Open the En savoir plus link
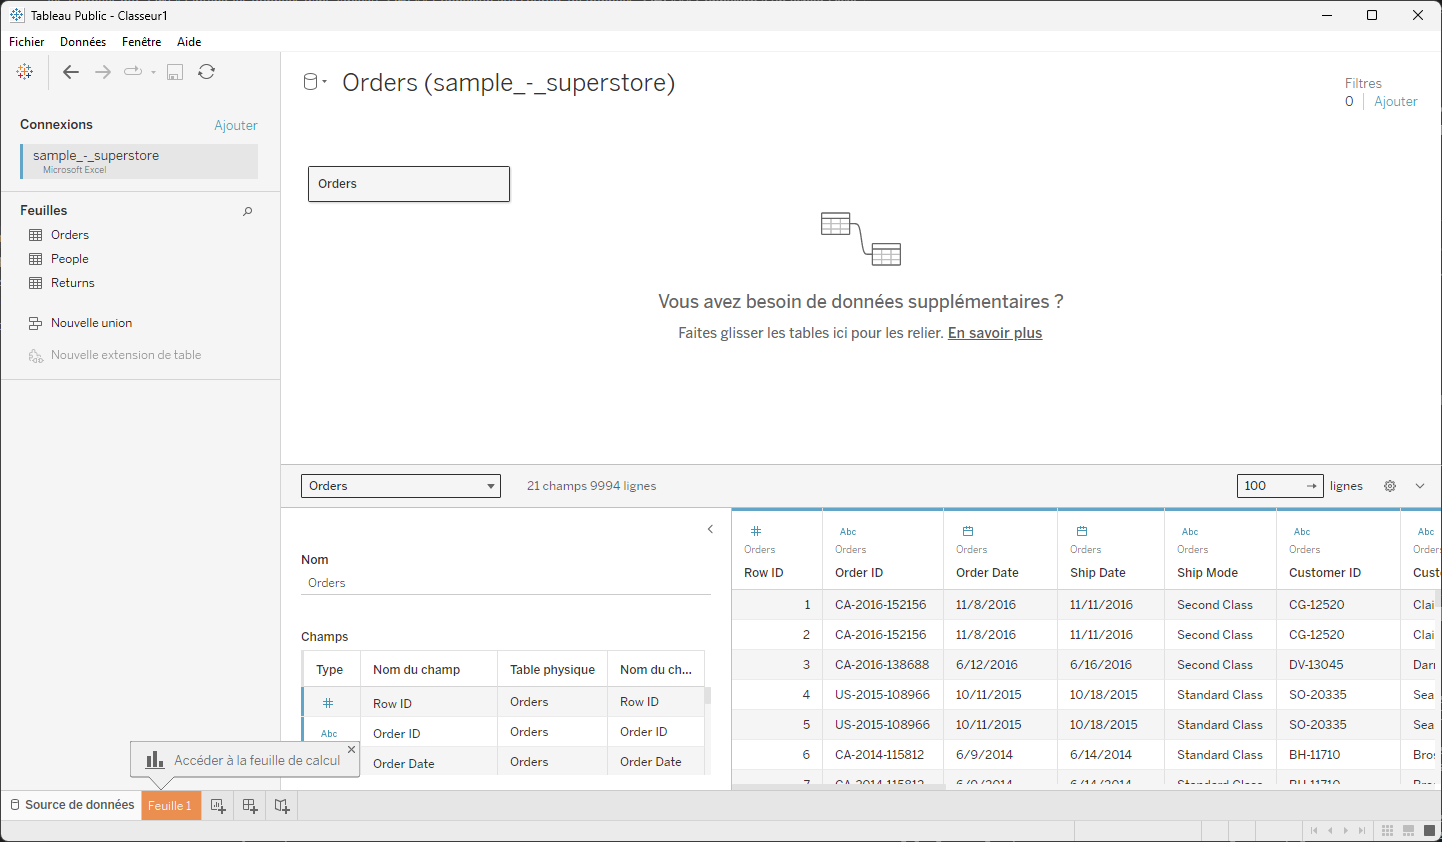Screen dimensions: 1442x842 coord(995,333)
